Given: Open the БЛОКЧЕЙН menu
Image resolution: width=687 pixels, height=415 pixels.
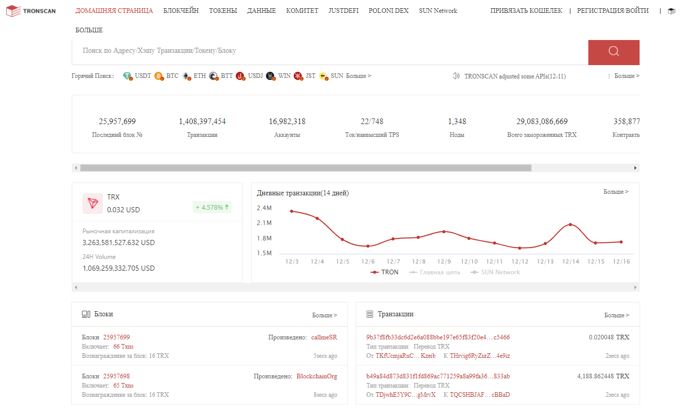Looking at the screenshot, I should [181, 10].
